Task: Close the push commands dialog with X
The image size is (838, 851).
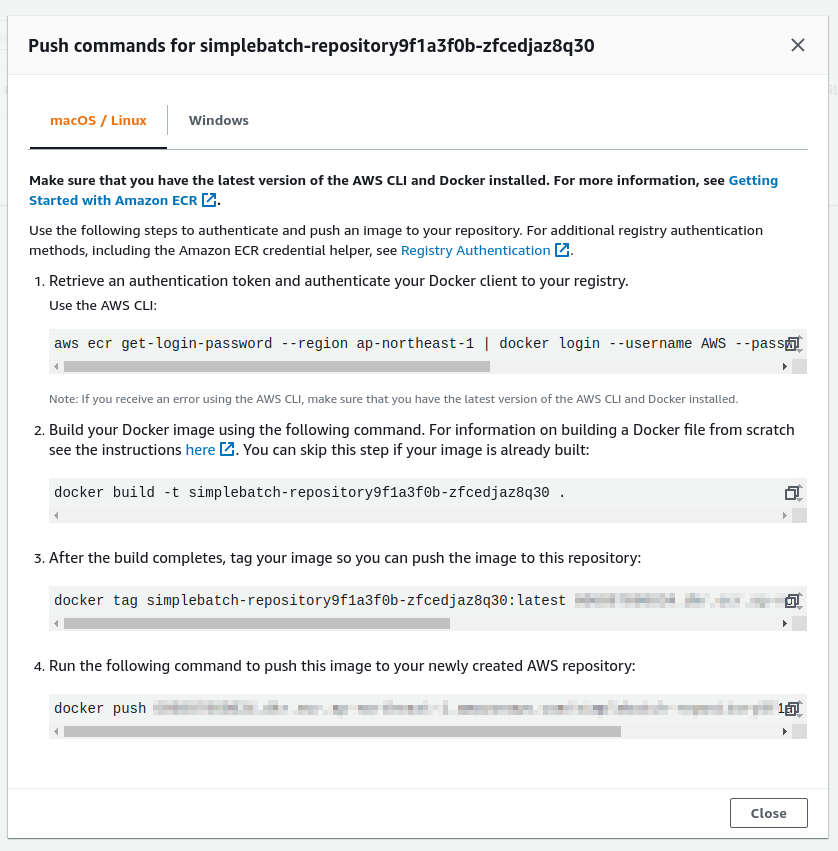Action: pos(797,45)
